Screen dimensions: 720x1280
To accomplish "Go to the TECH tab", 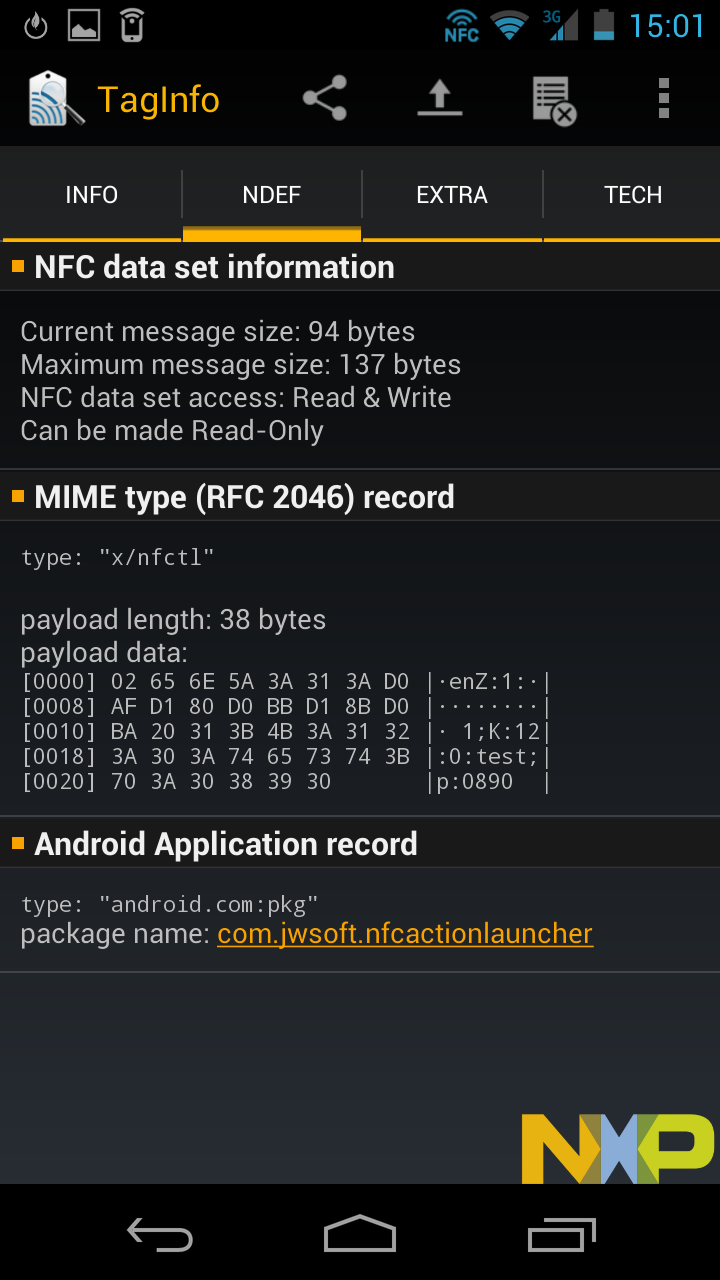I will [x=633, y=195].
